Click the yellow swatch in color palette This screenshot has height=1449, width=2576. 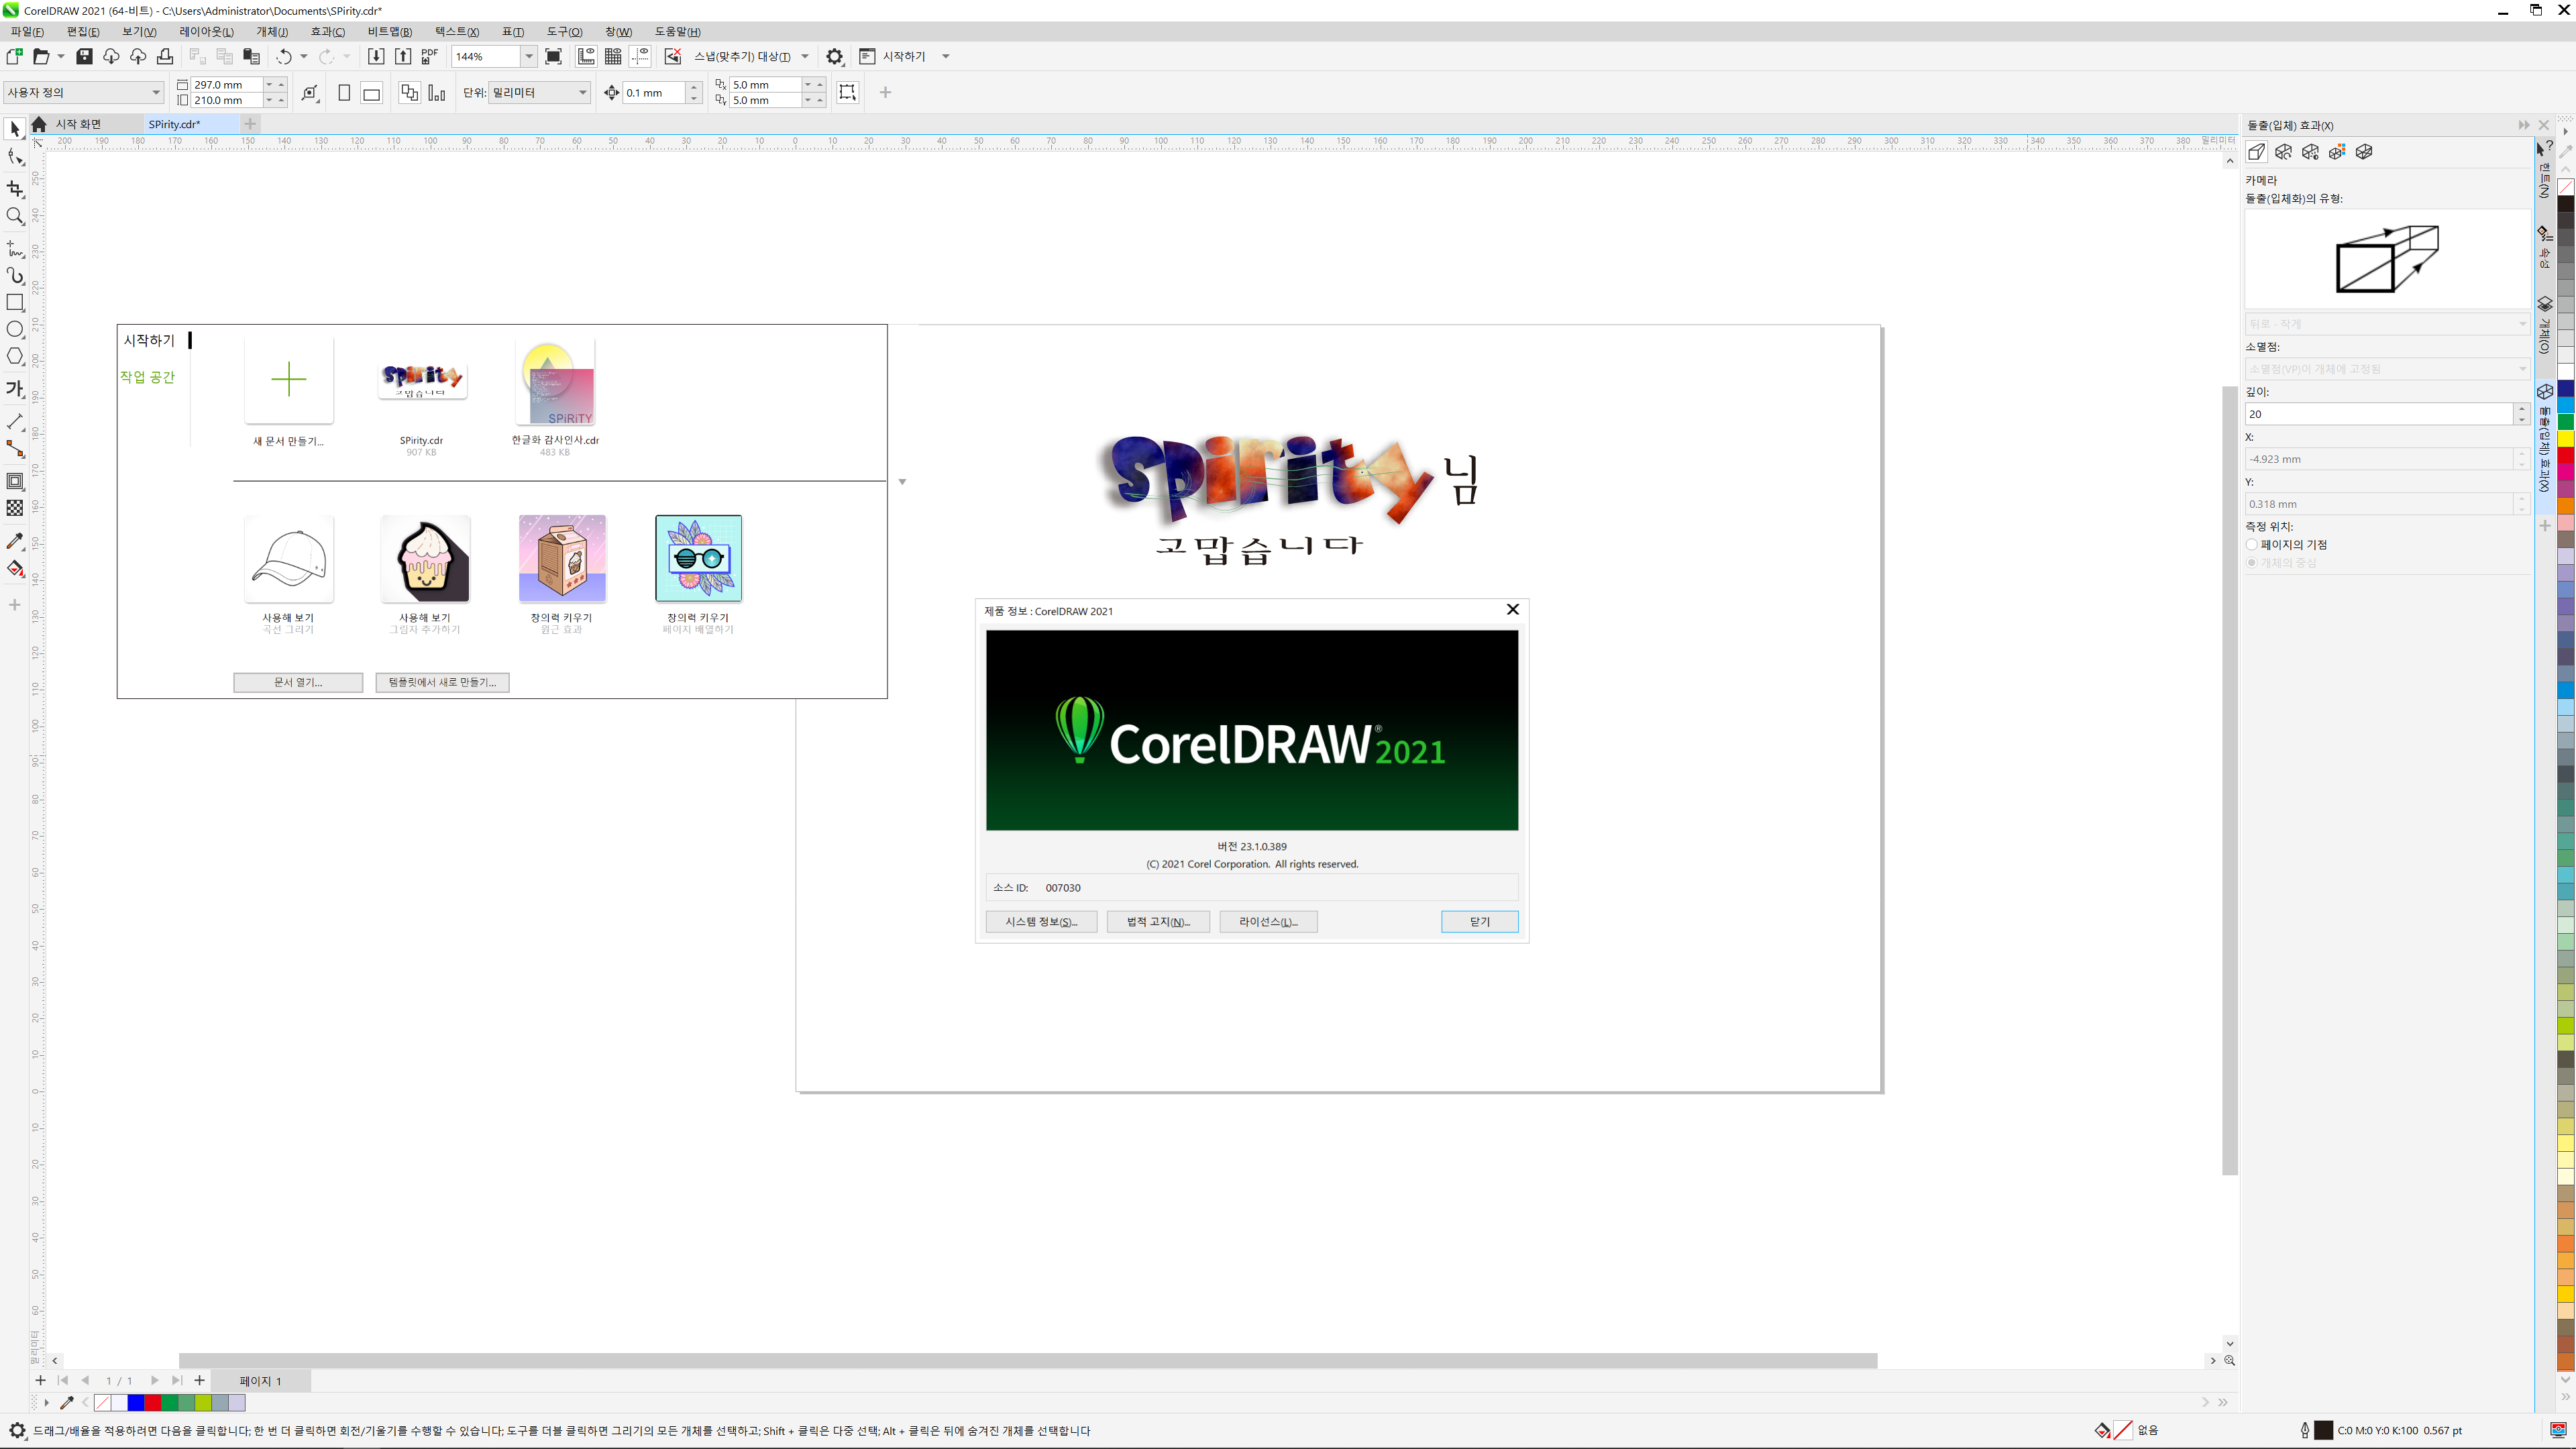(x=2566, y=439)
